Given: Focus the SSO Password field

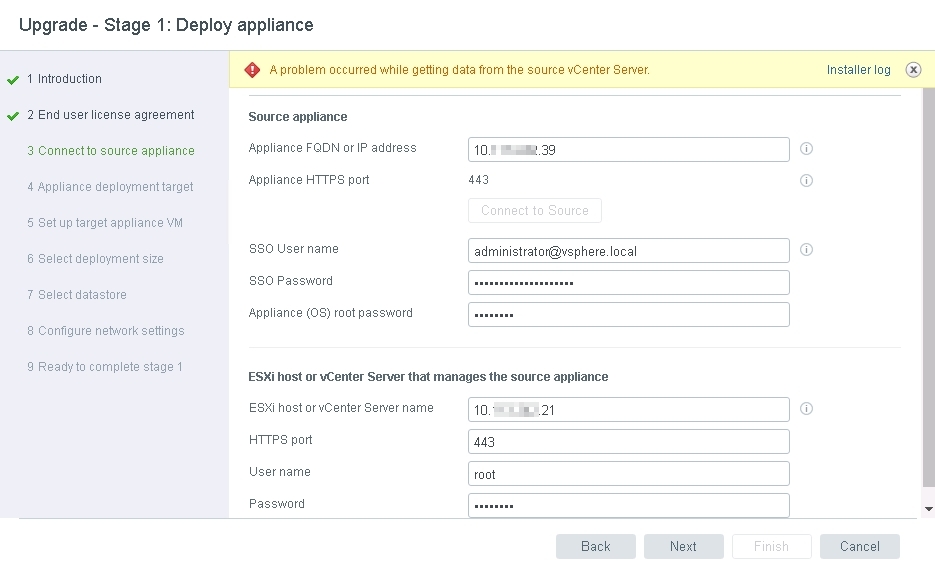Looking at the screenshot, I should coord(629,283).
